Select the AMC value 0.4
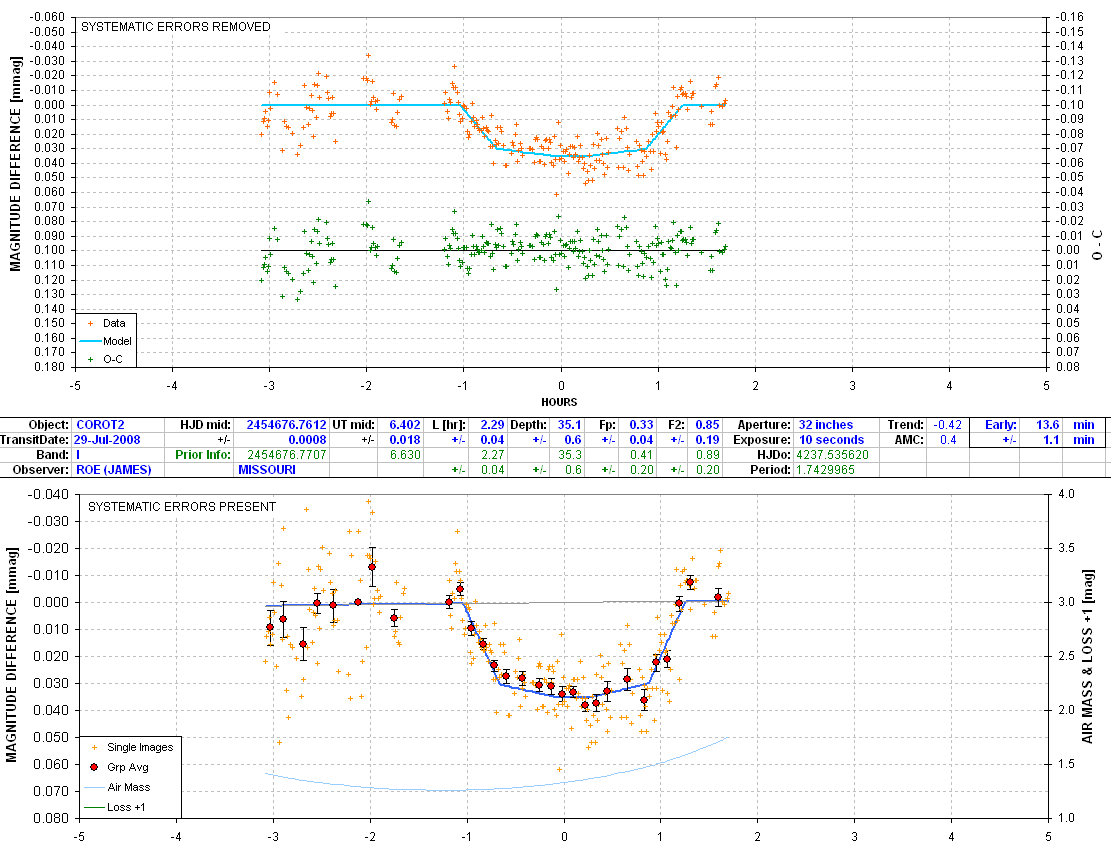 pyautogui.click(x=948, y=440)
